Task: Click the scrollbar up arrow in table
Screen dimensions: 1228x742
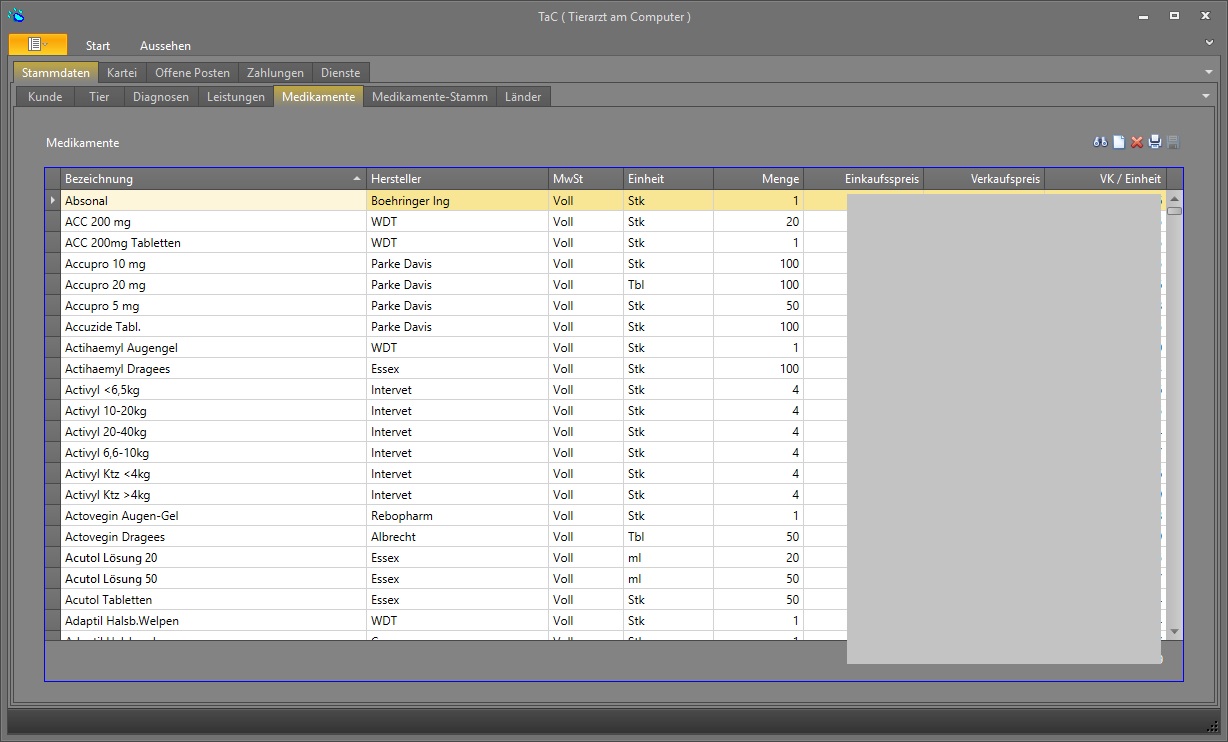Action: (1174, 197)
